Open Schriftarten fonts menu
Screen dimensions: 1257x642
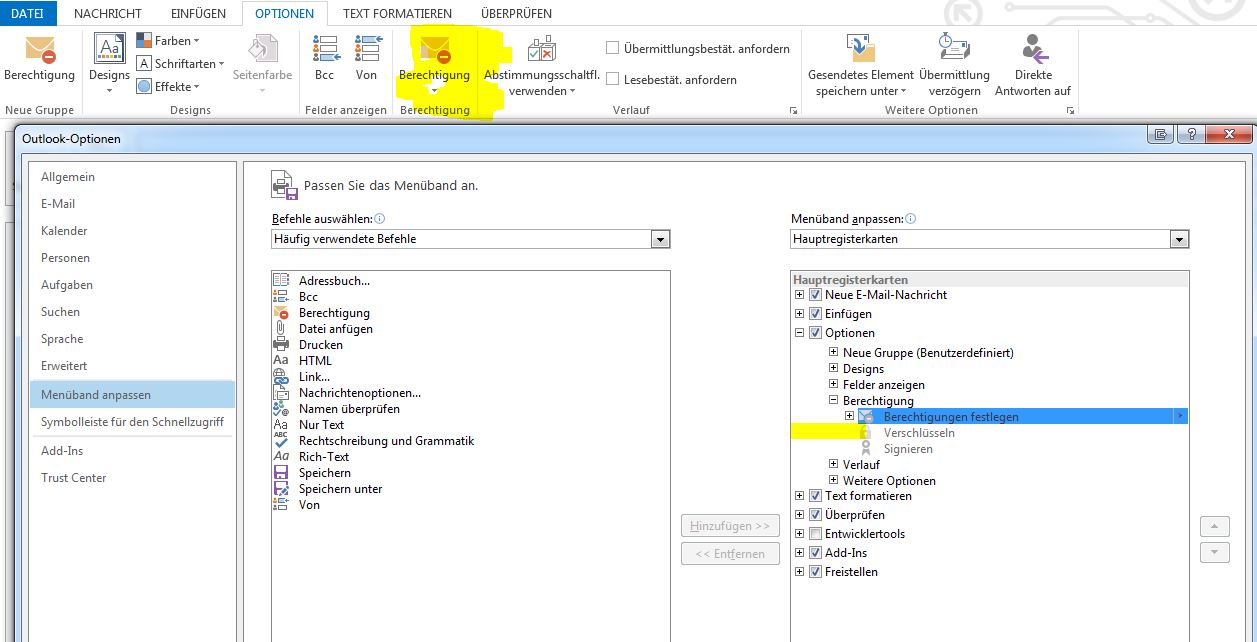pyautogui.click(x=180, y=63)
